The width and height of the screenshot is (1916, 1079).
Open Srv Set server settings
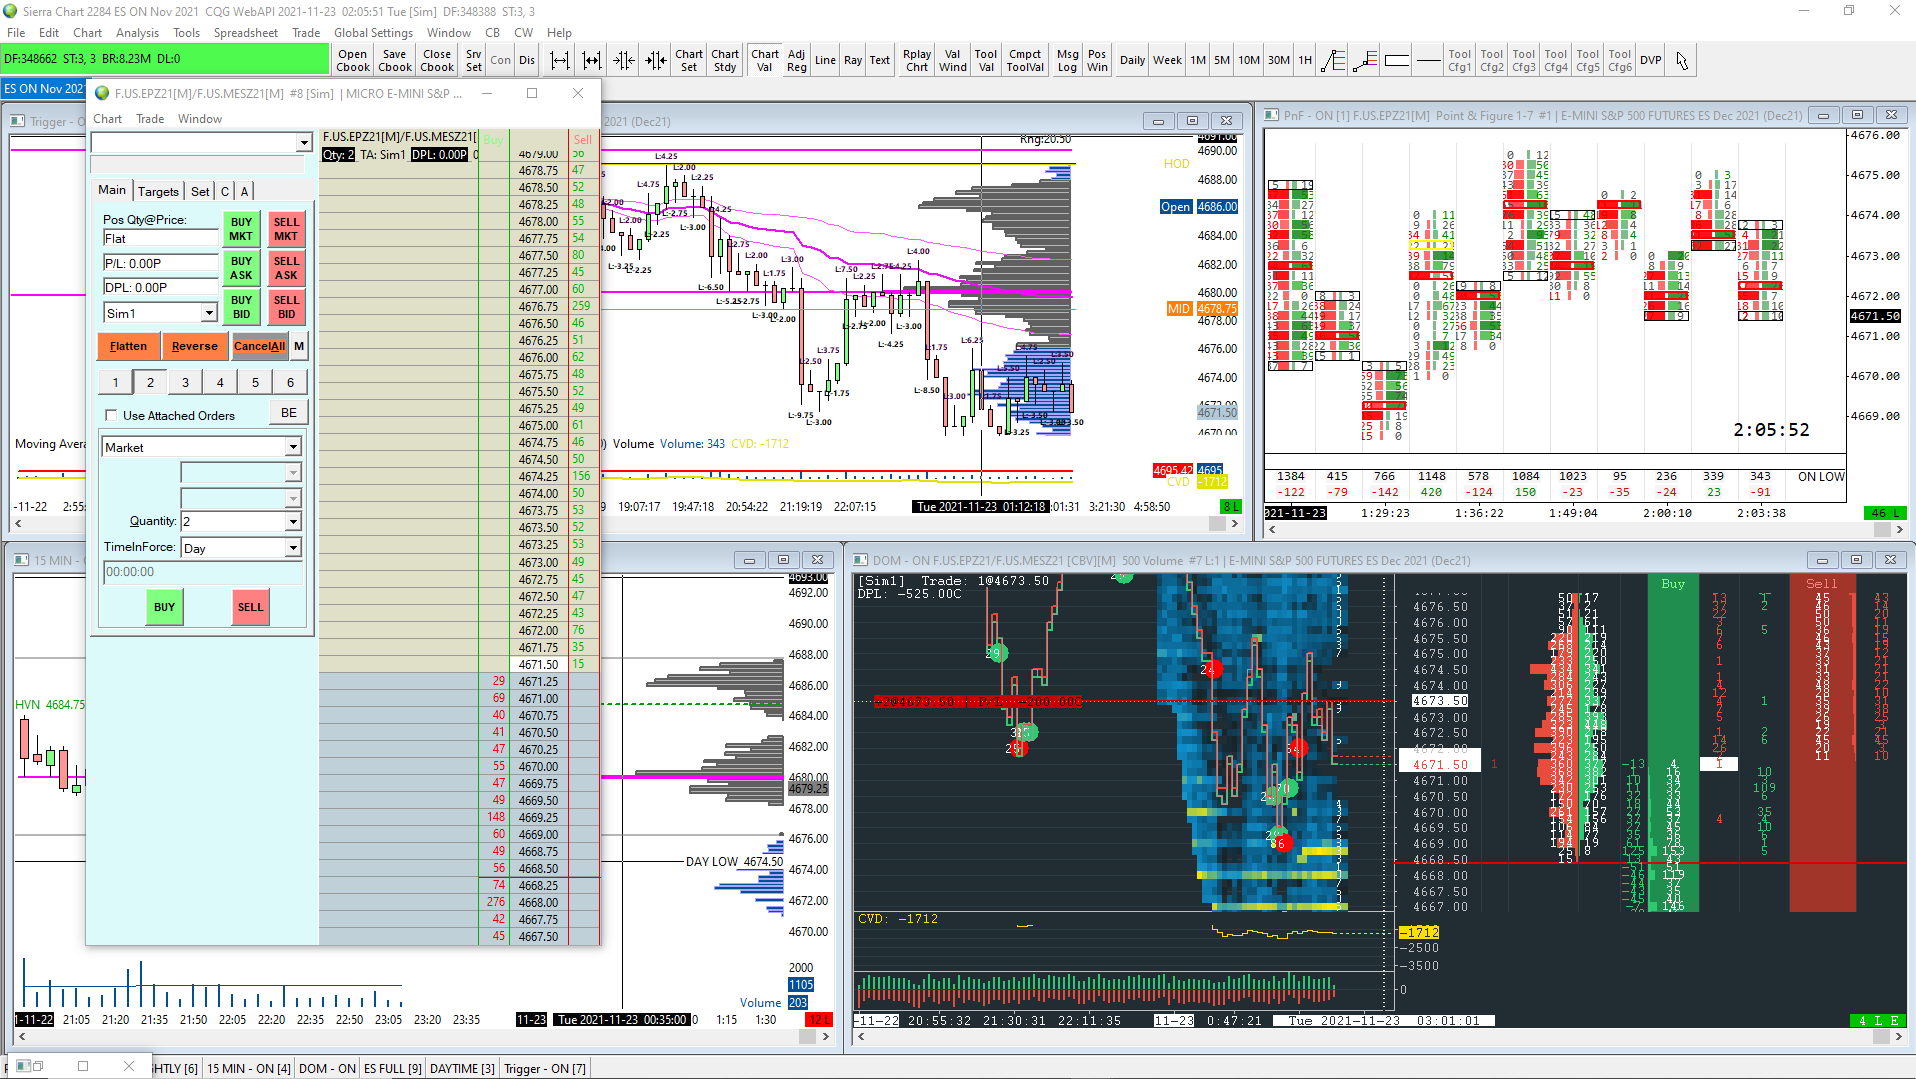click(473, 61)
